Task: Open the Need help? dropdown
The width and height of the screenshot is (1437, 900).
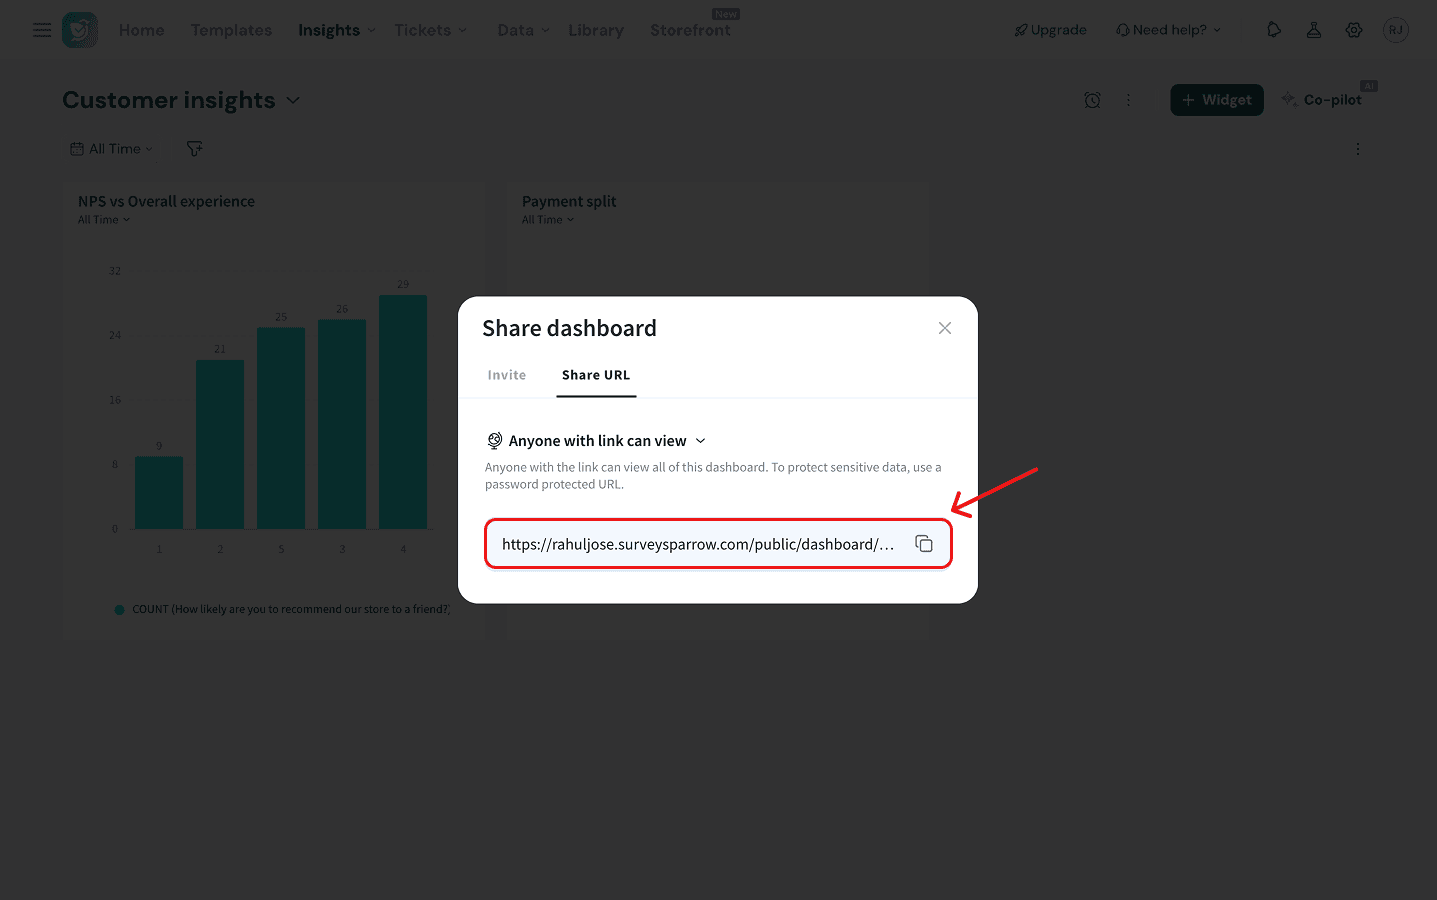Action: click(x=1168, y=30)
